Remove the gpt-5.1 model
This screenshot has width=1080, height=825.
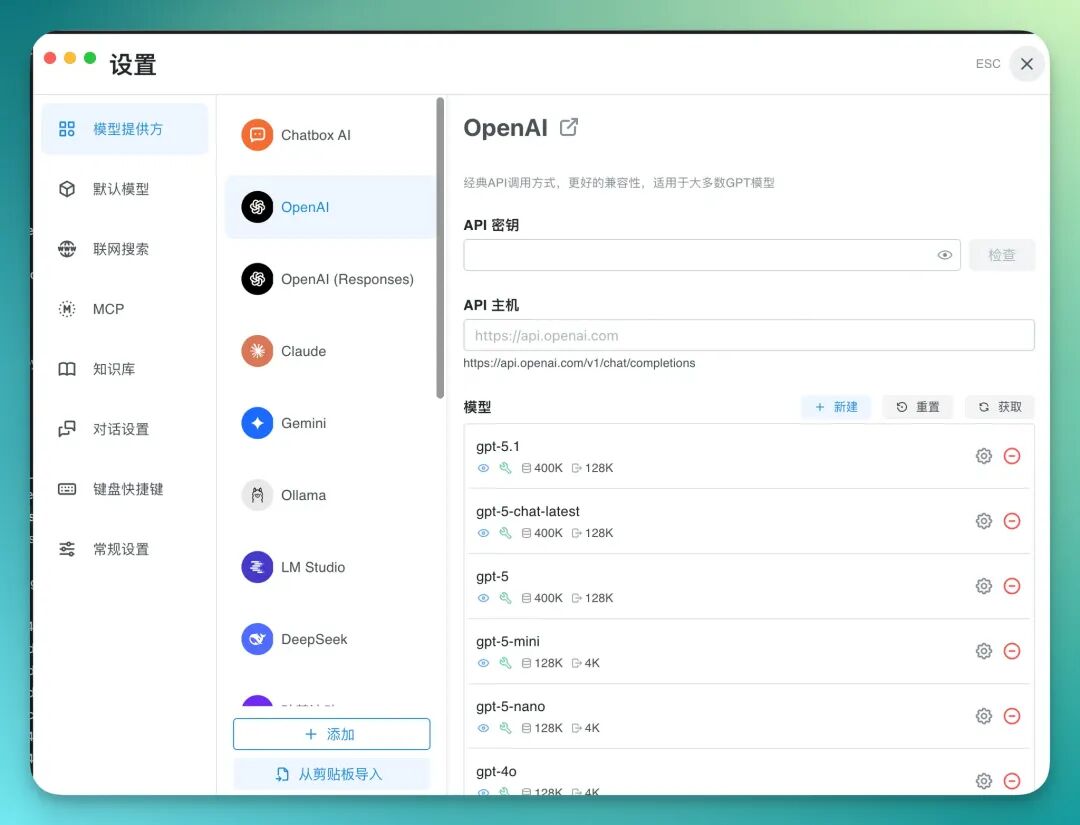point(1012,456)
